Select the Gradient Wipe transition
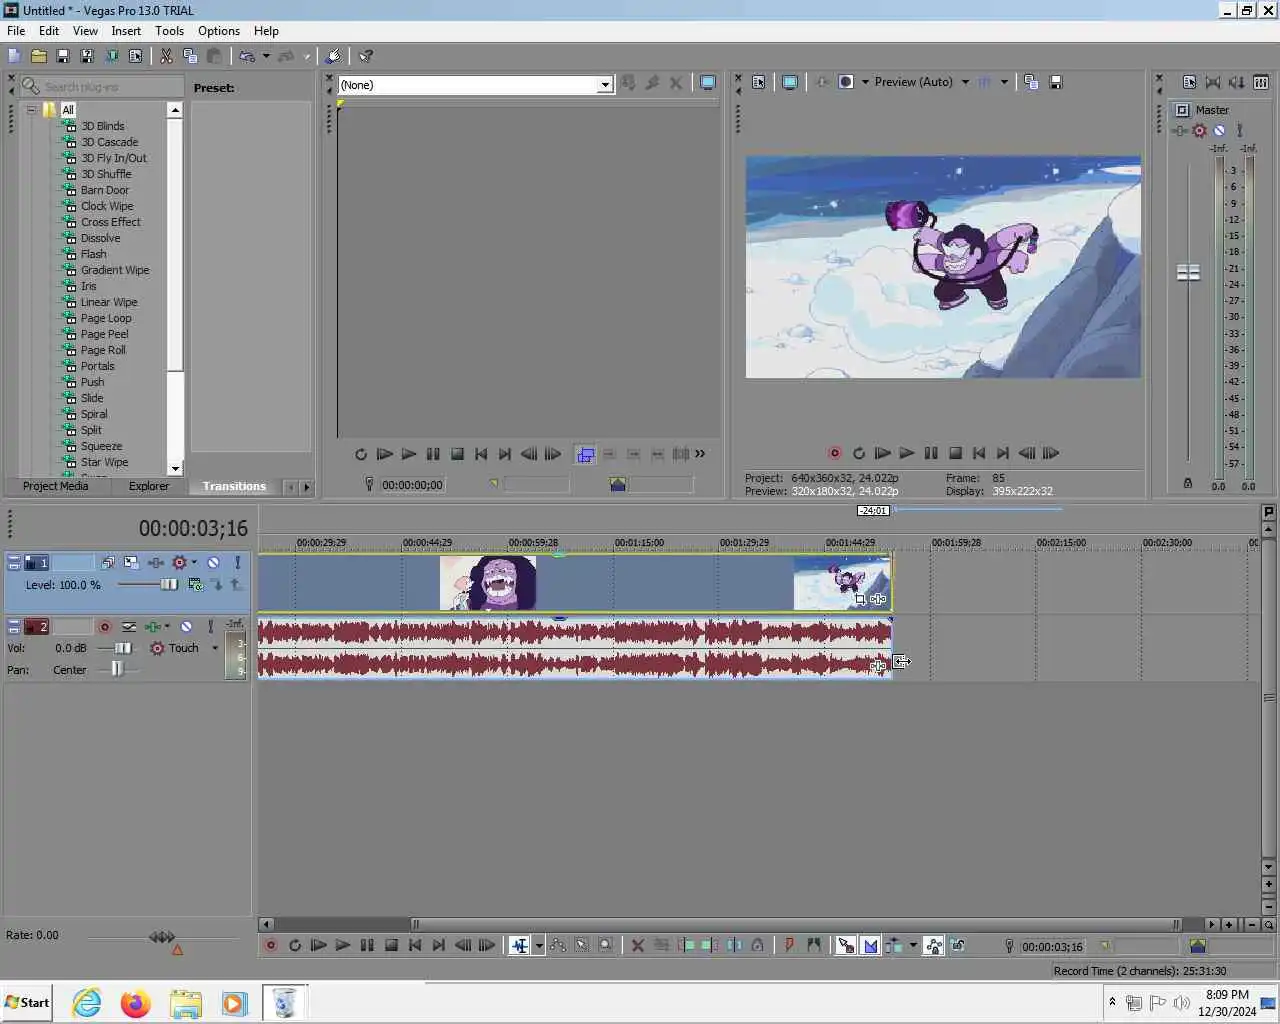 (x=115, y=270)
